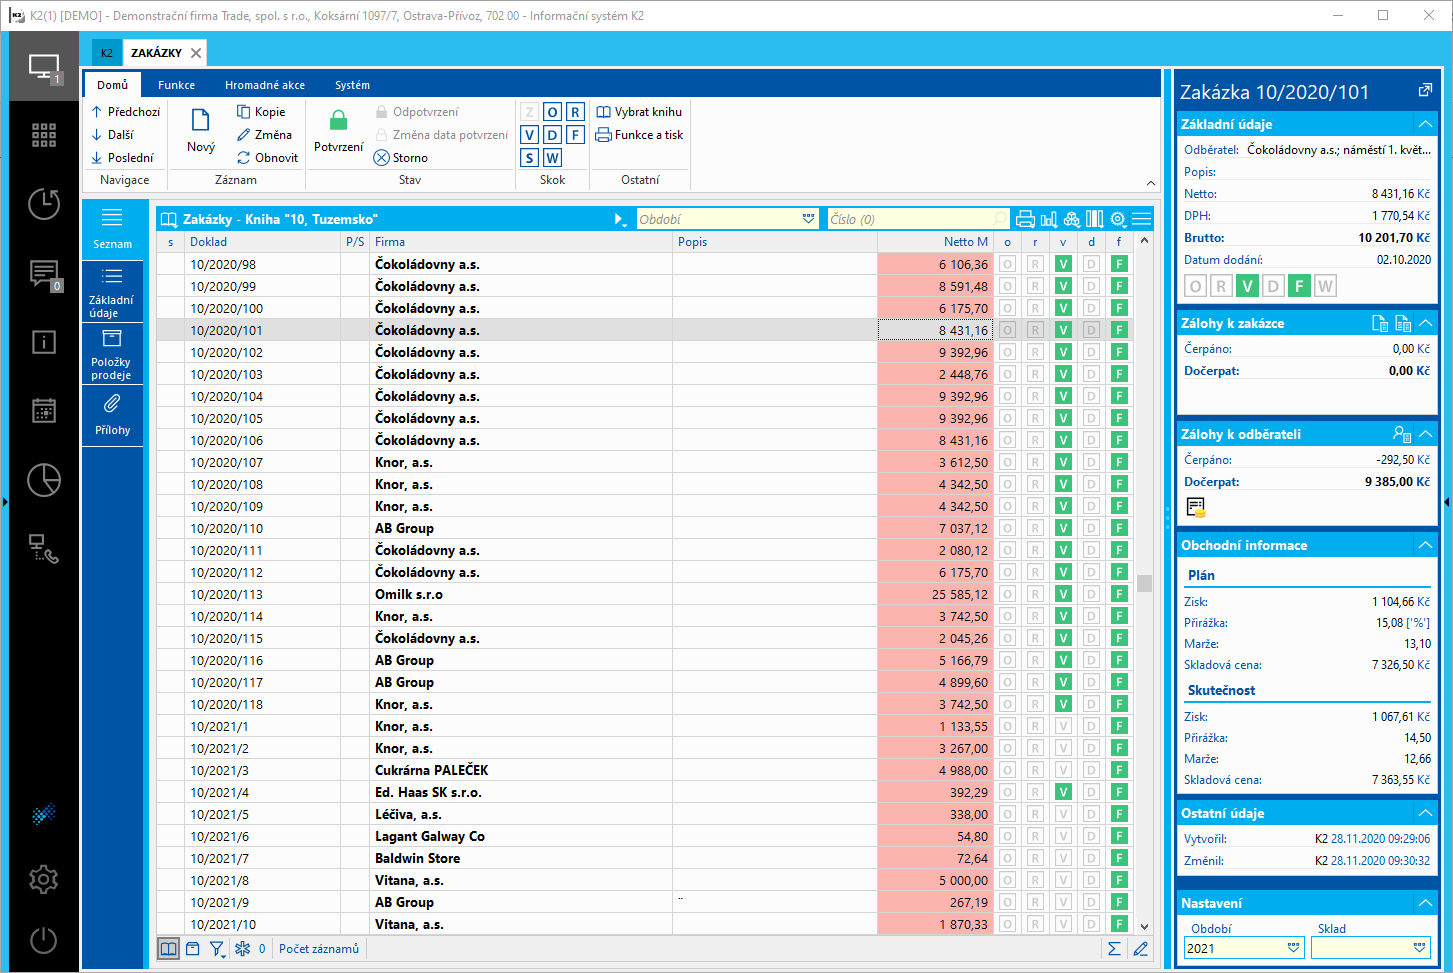The image size is (1453, 973).
Task: Open Zakázka 10/2020/101 in a separate window
Action: [x=1425, y=91]
